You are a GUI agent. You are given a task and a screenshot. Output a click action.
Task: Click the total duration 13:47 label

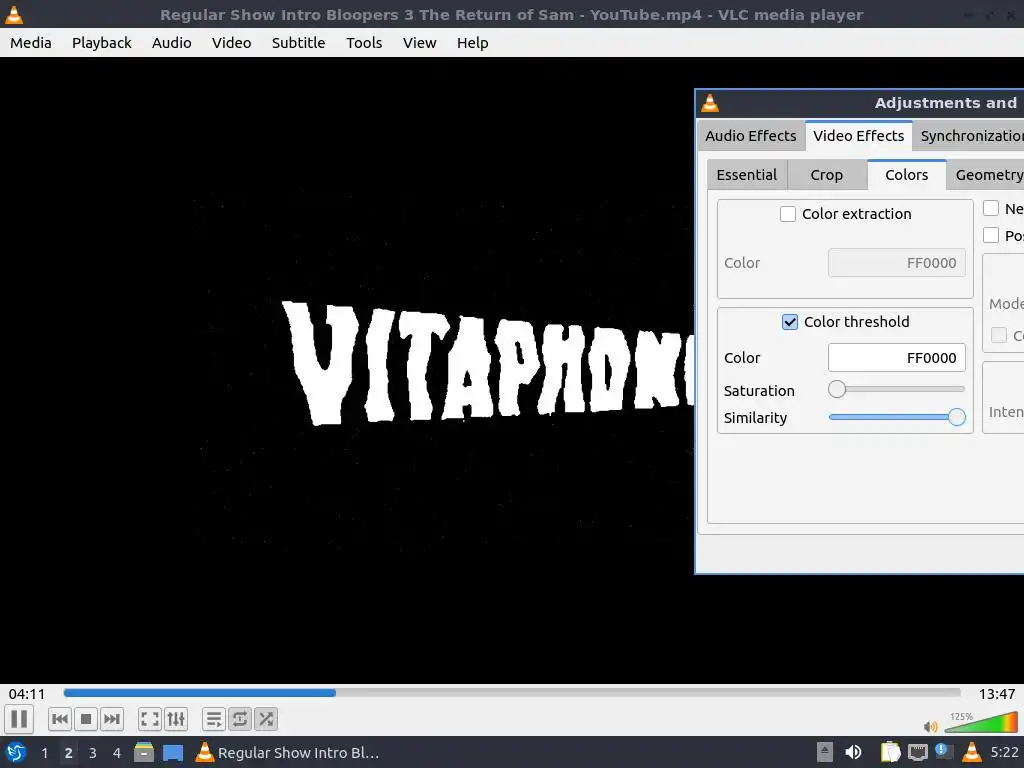[997, 694]
